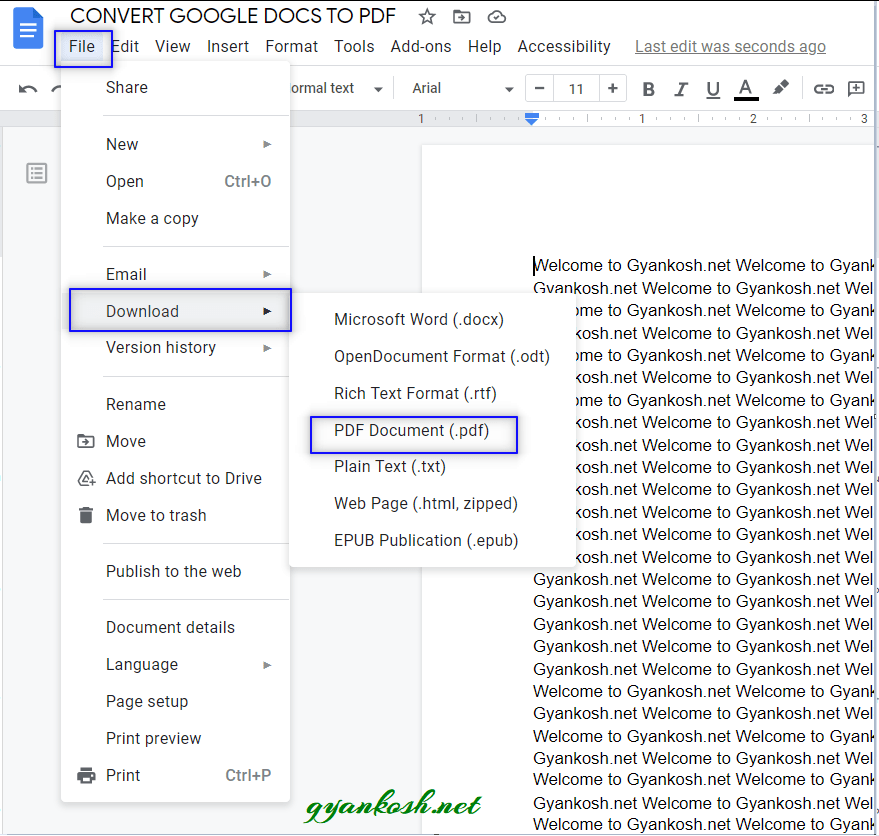Download as Microsoft Word (.docx)
This screenshot has height=836, width=879.
(x=432, y=320)
